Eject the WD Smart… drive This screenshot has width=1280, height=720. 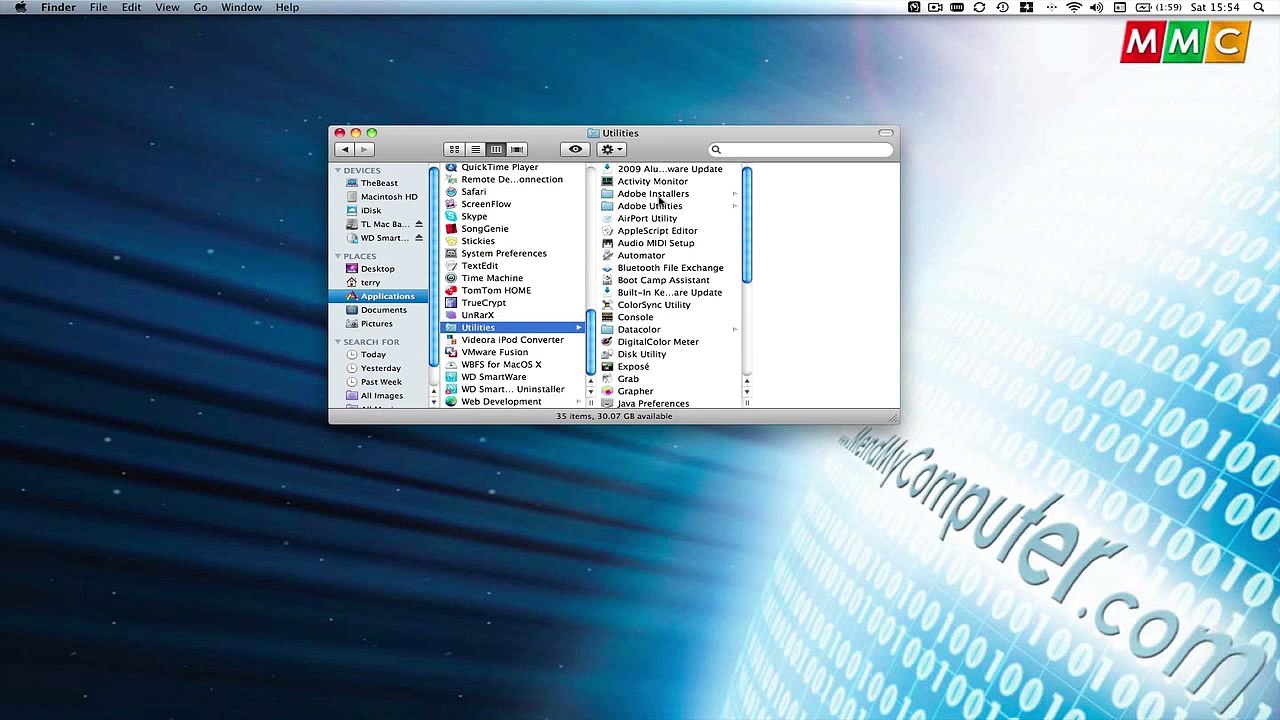click(x=419, y=238)
